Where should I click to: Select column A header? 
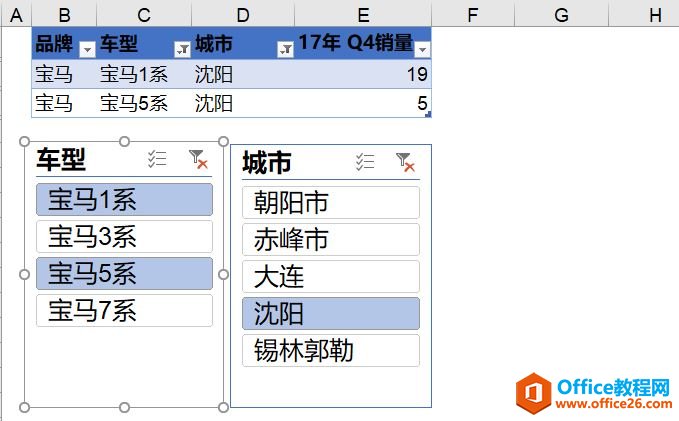(16, 14)
